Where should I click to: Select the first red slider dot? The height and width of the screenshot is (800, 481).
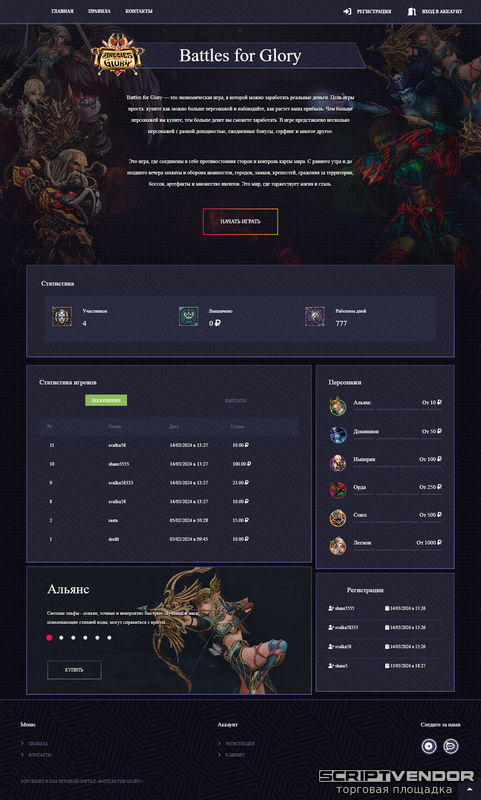[x=49, y=638]
